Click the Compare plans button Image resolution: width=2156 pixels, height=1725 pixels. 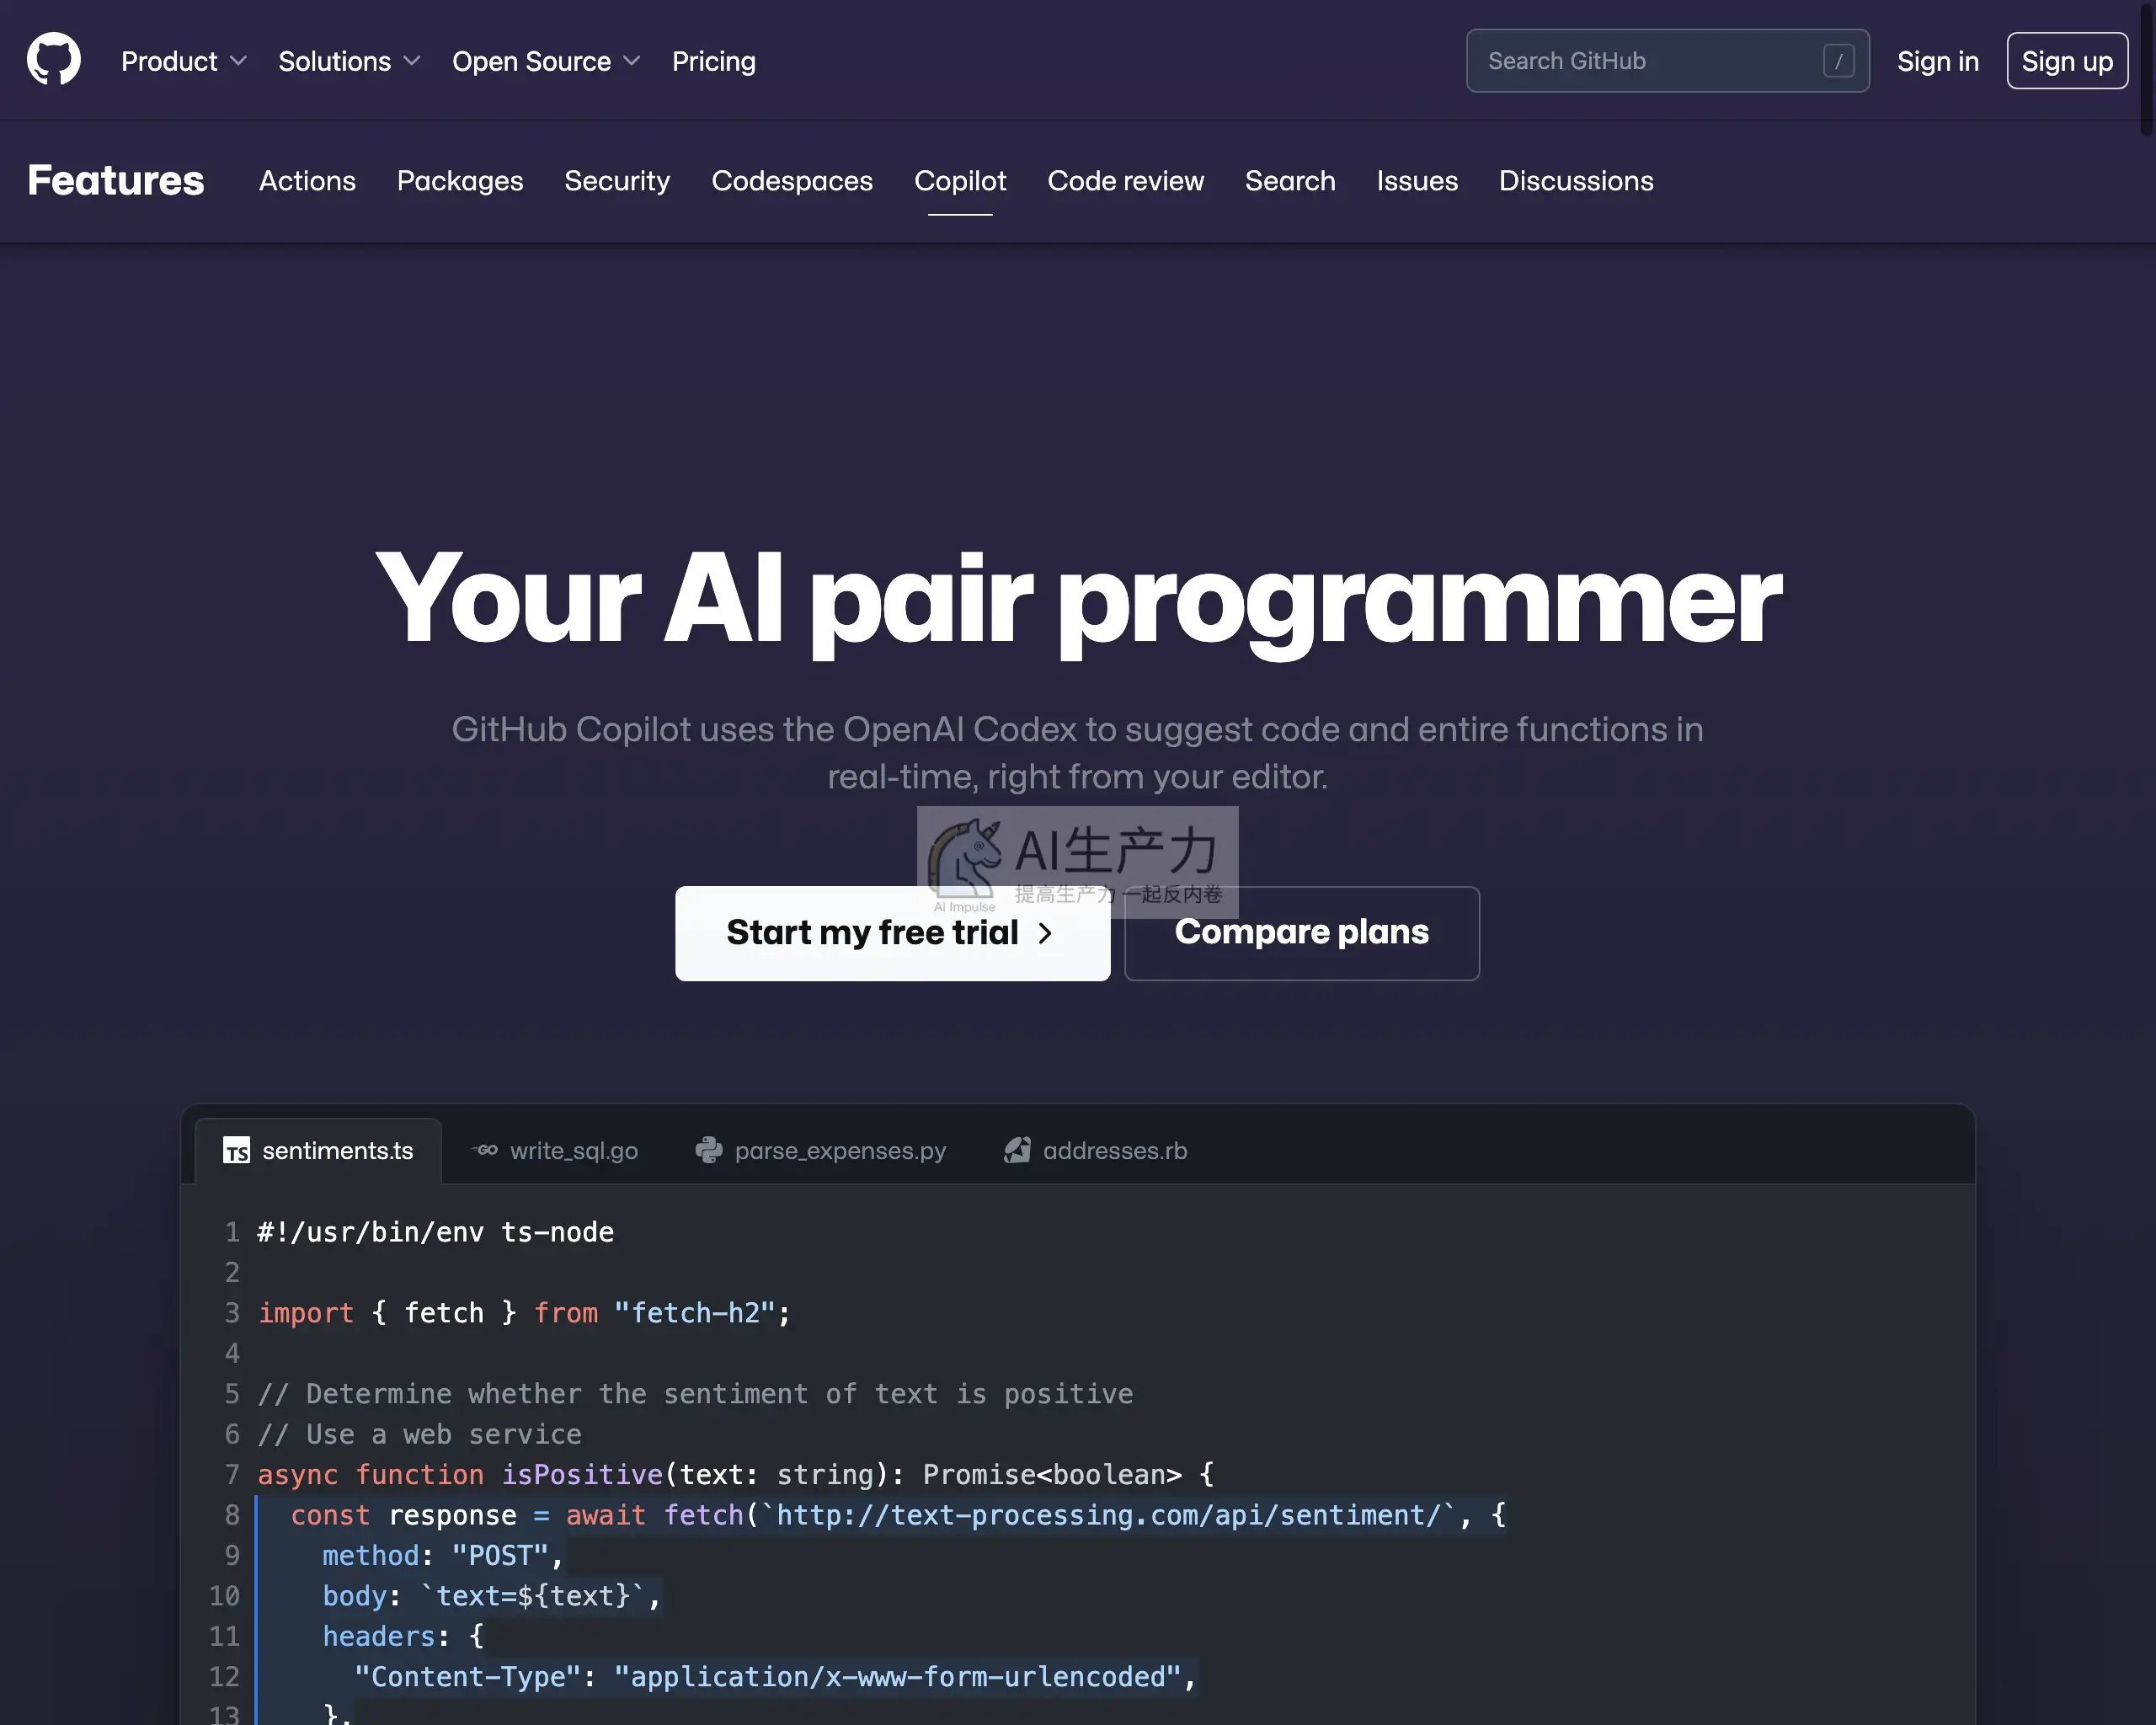[x=1301, y=933]
